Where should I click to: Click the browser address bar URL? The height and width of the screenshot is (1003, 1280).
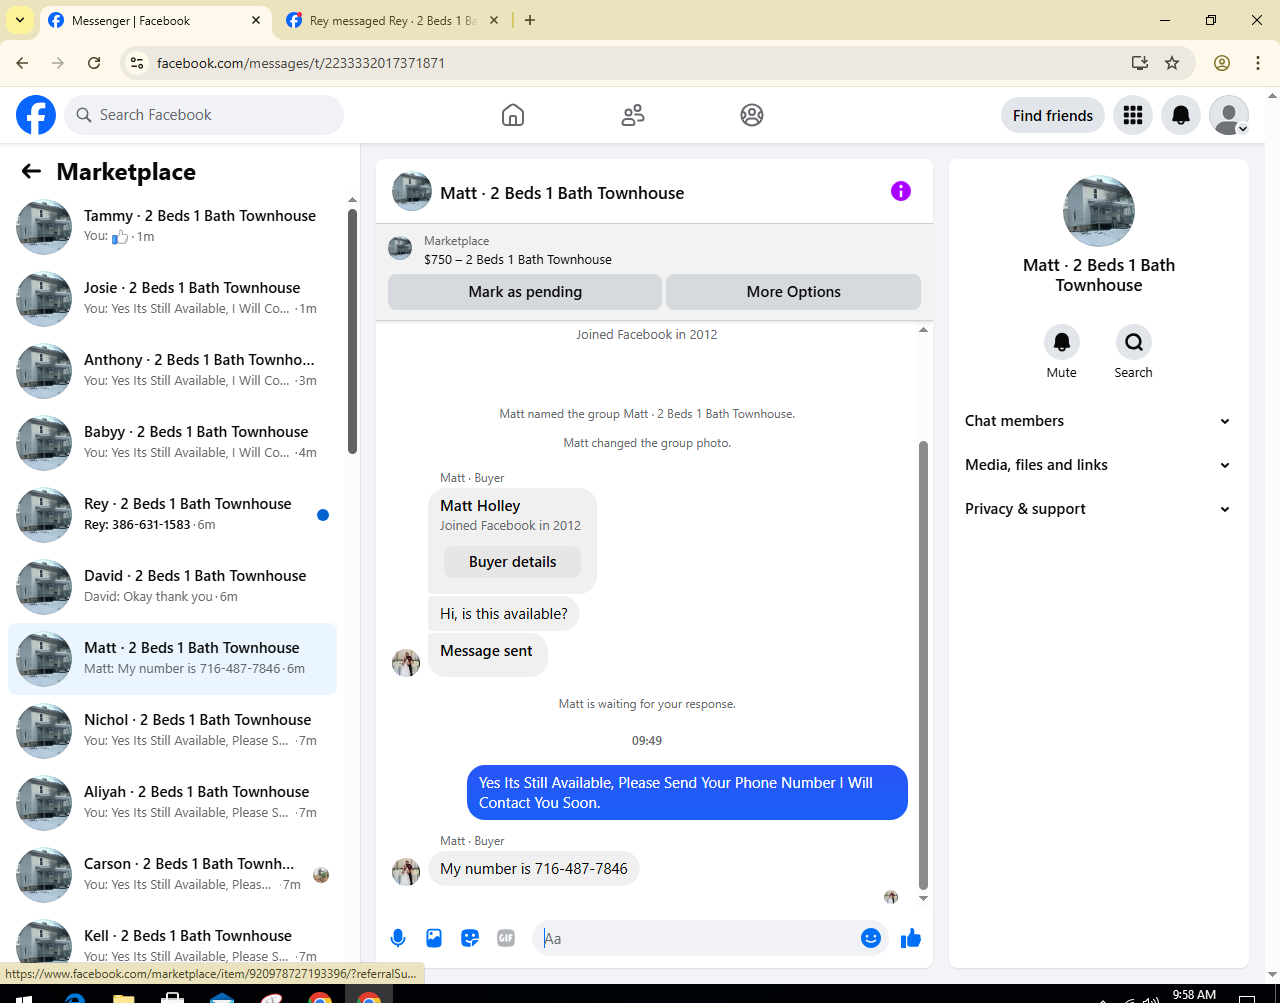(x=301, y=63)
